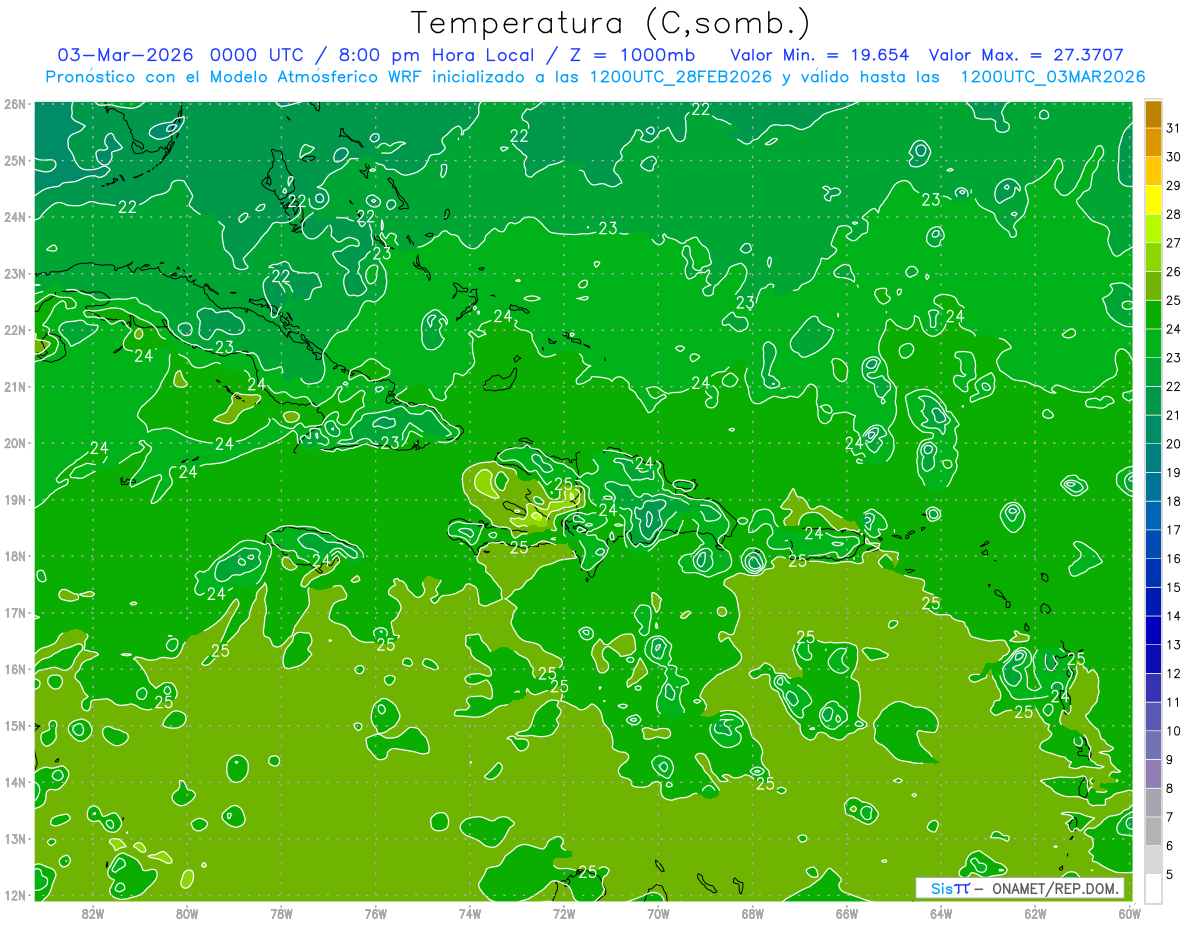Click latitude axis label '15N'
Screen dimensions: 1200x927
(x=15, y=725)
